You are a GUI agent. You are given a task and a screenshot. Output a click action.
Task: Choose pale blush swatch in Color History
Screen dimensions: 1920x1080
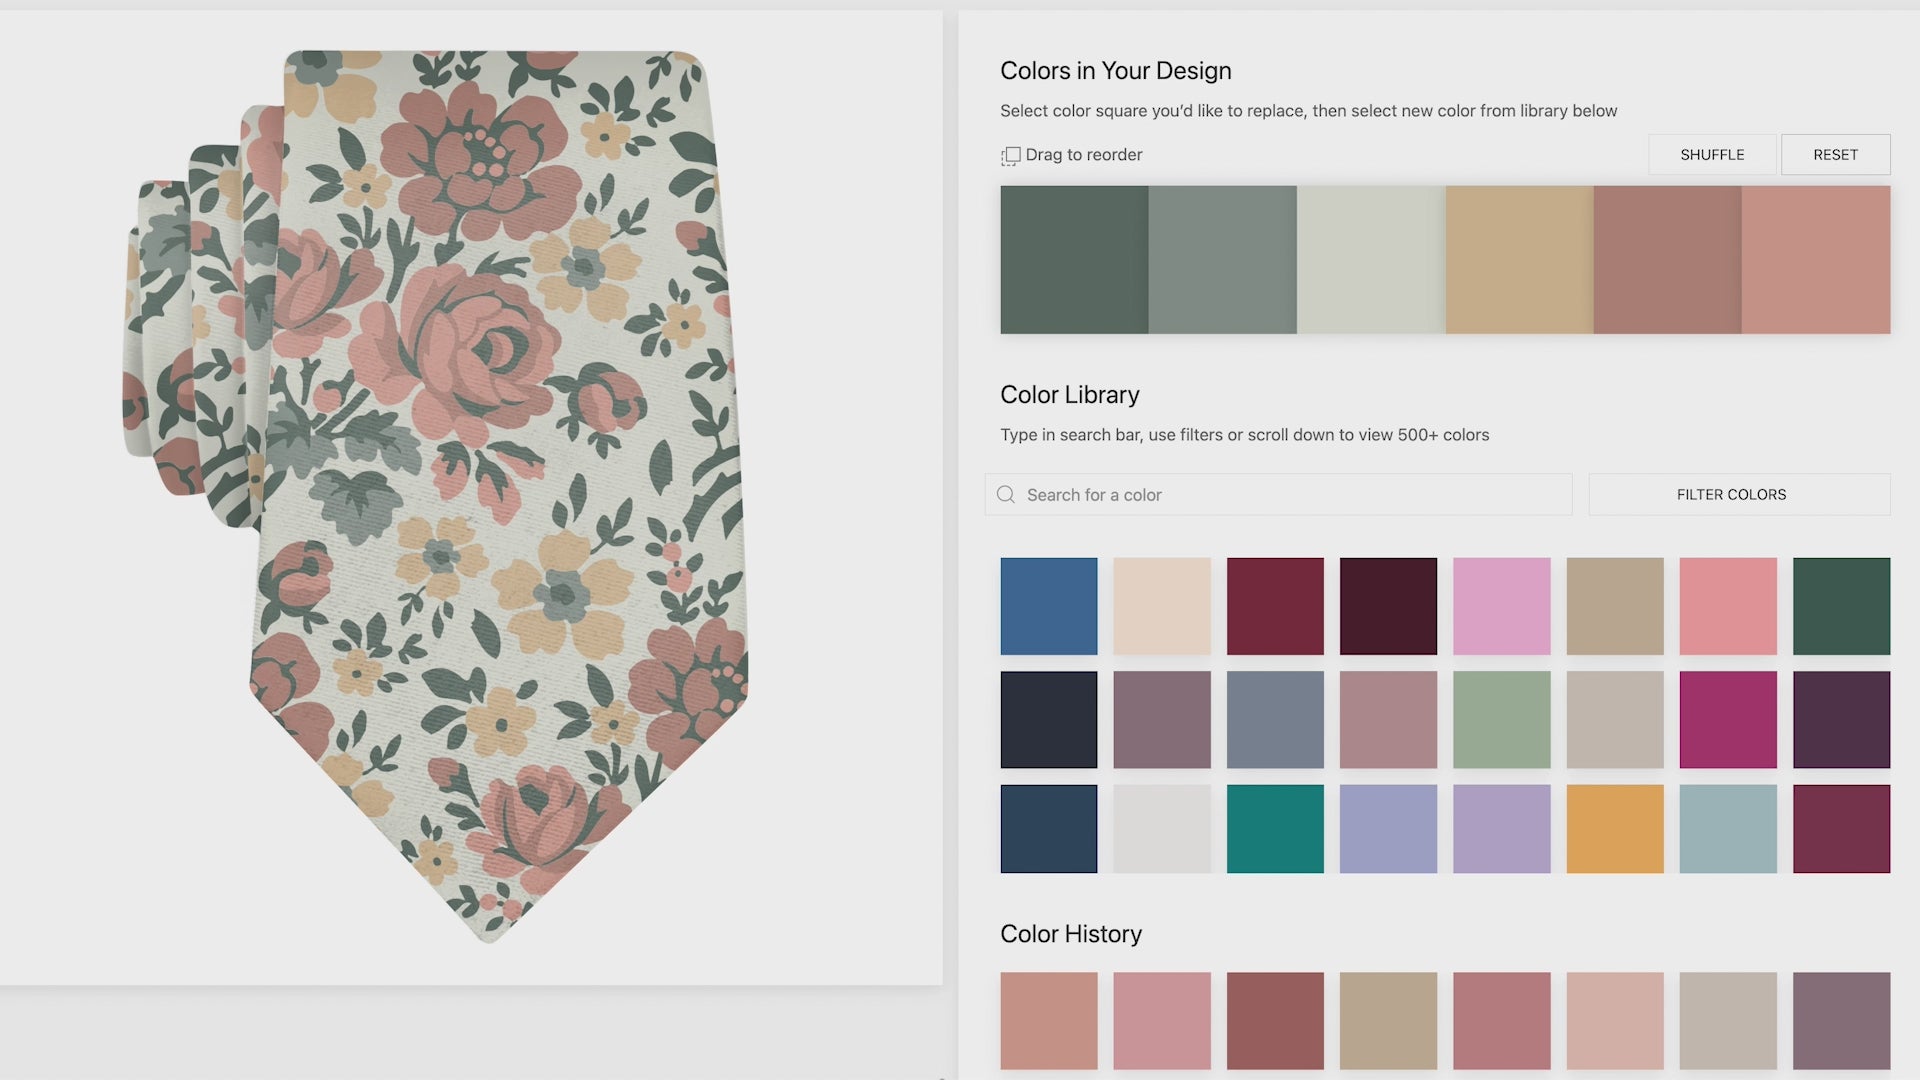pyautogui.click(x=1615, y=1021)
